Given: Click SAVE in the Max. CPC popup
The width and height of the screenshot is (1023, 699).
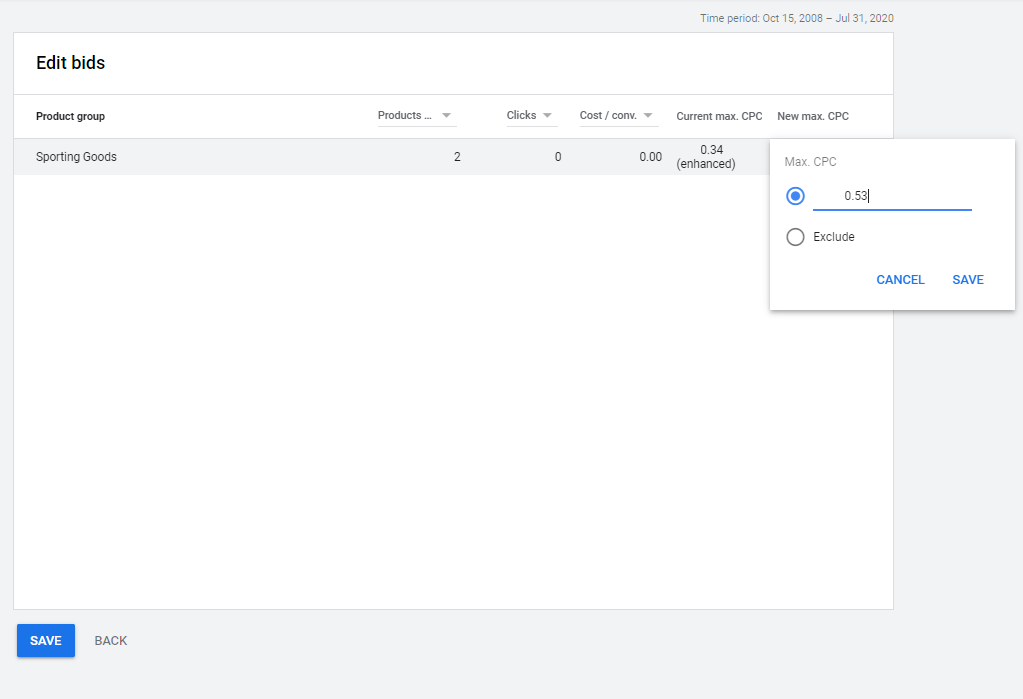Looking at the screenshot, I should tap(968, 280).
